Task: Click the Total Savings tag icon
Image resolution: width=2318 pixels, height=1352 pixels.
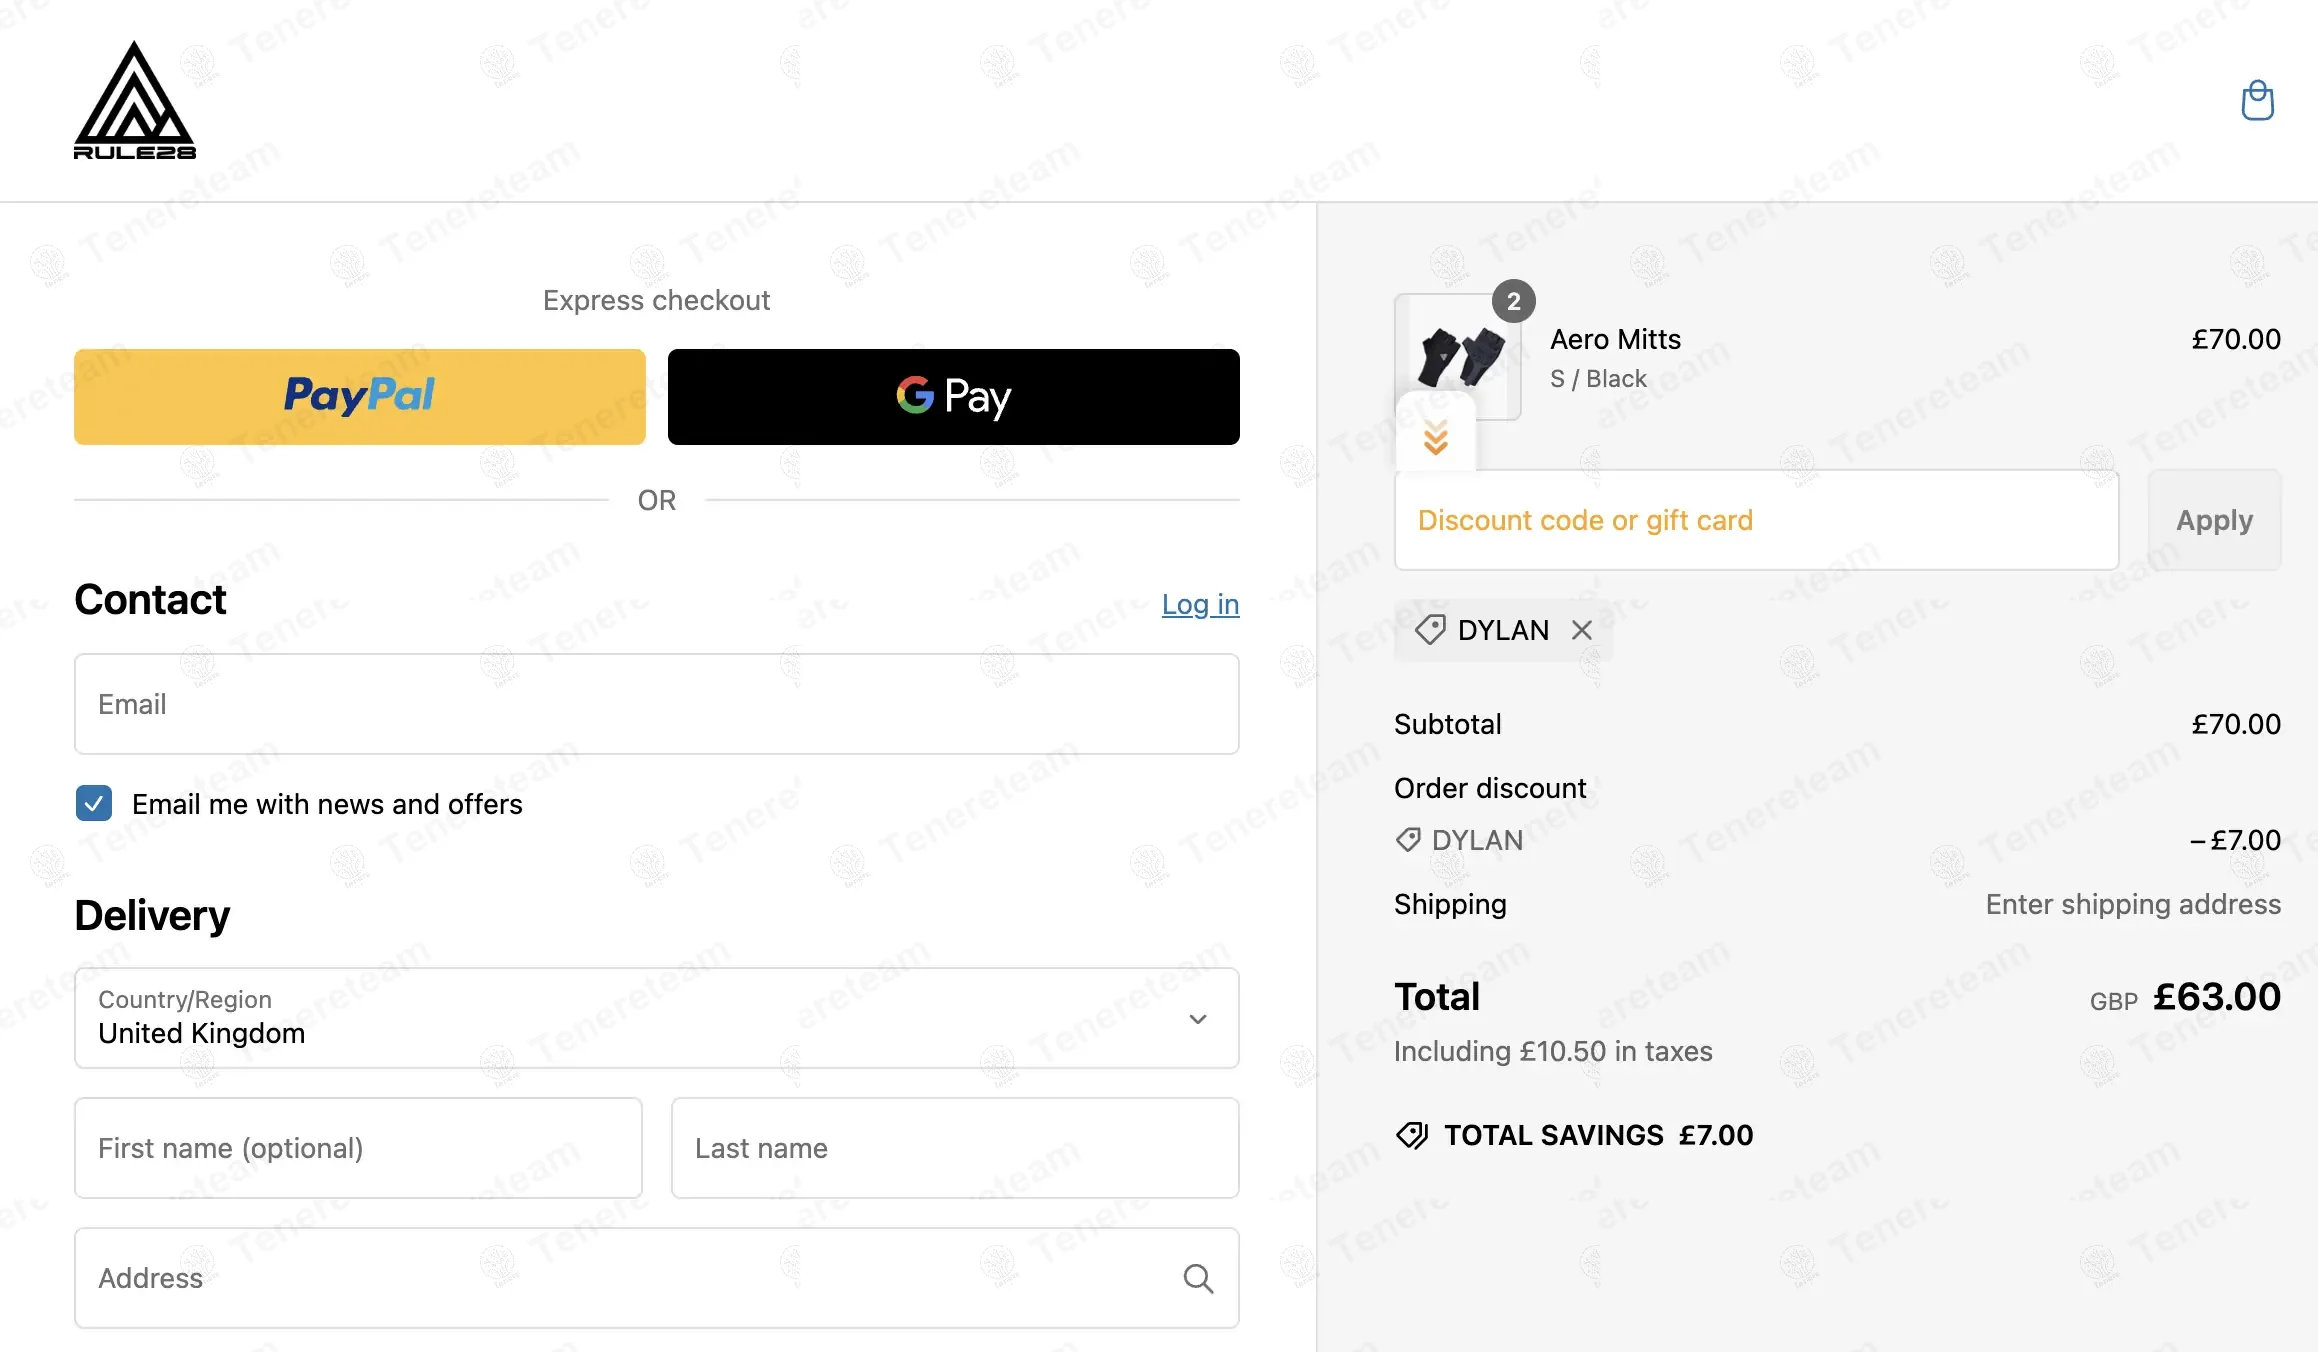Action: 1412,1135
